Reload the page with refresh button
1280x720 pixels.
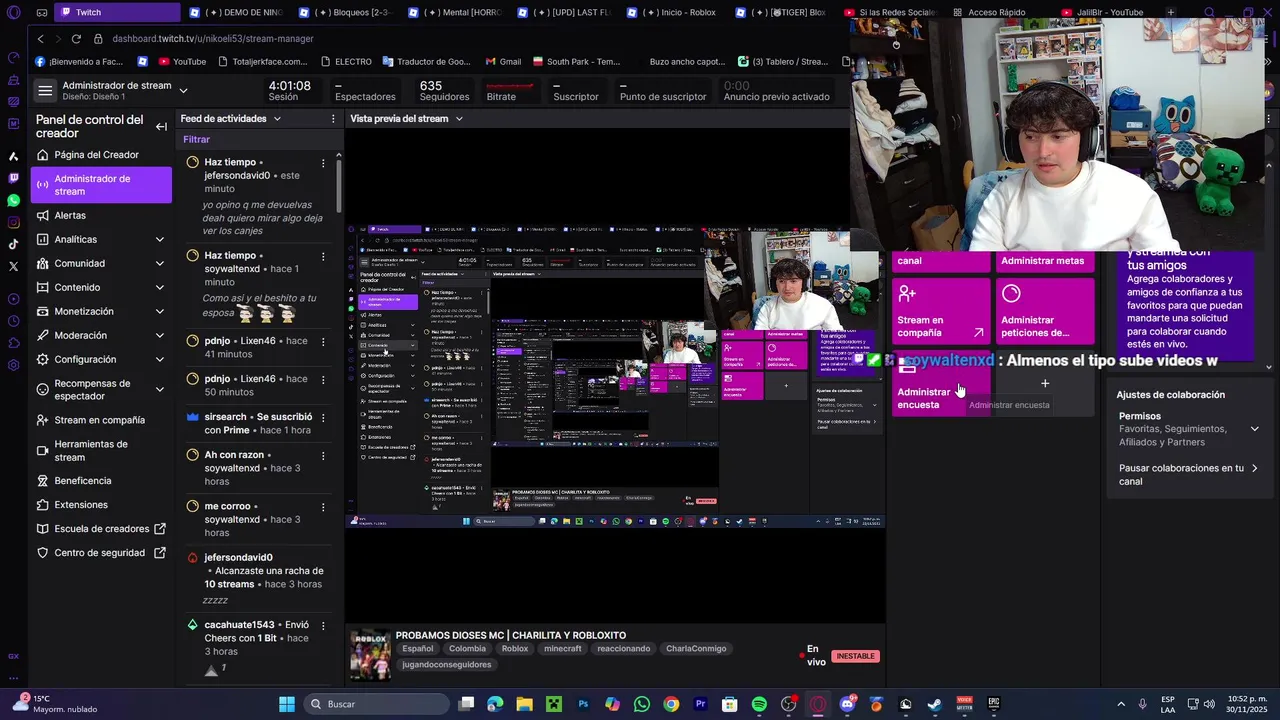[x=76, y=38]
